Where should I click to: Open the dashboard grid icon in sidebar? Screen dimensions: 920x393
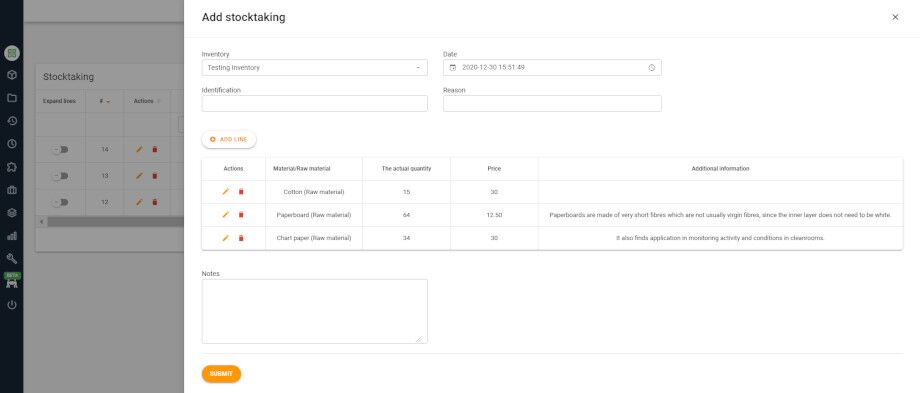click(12, 53)
